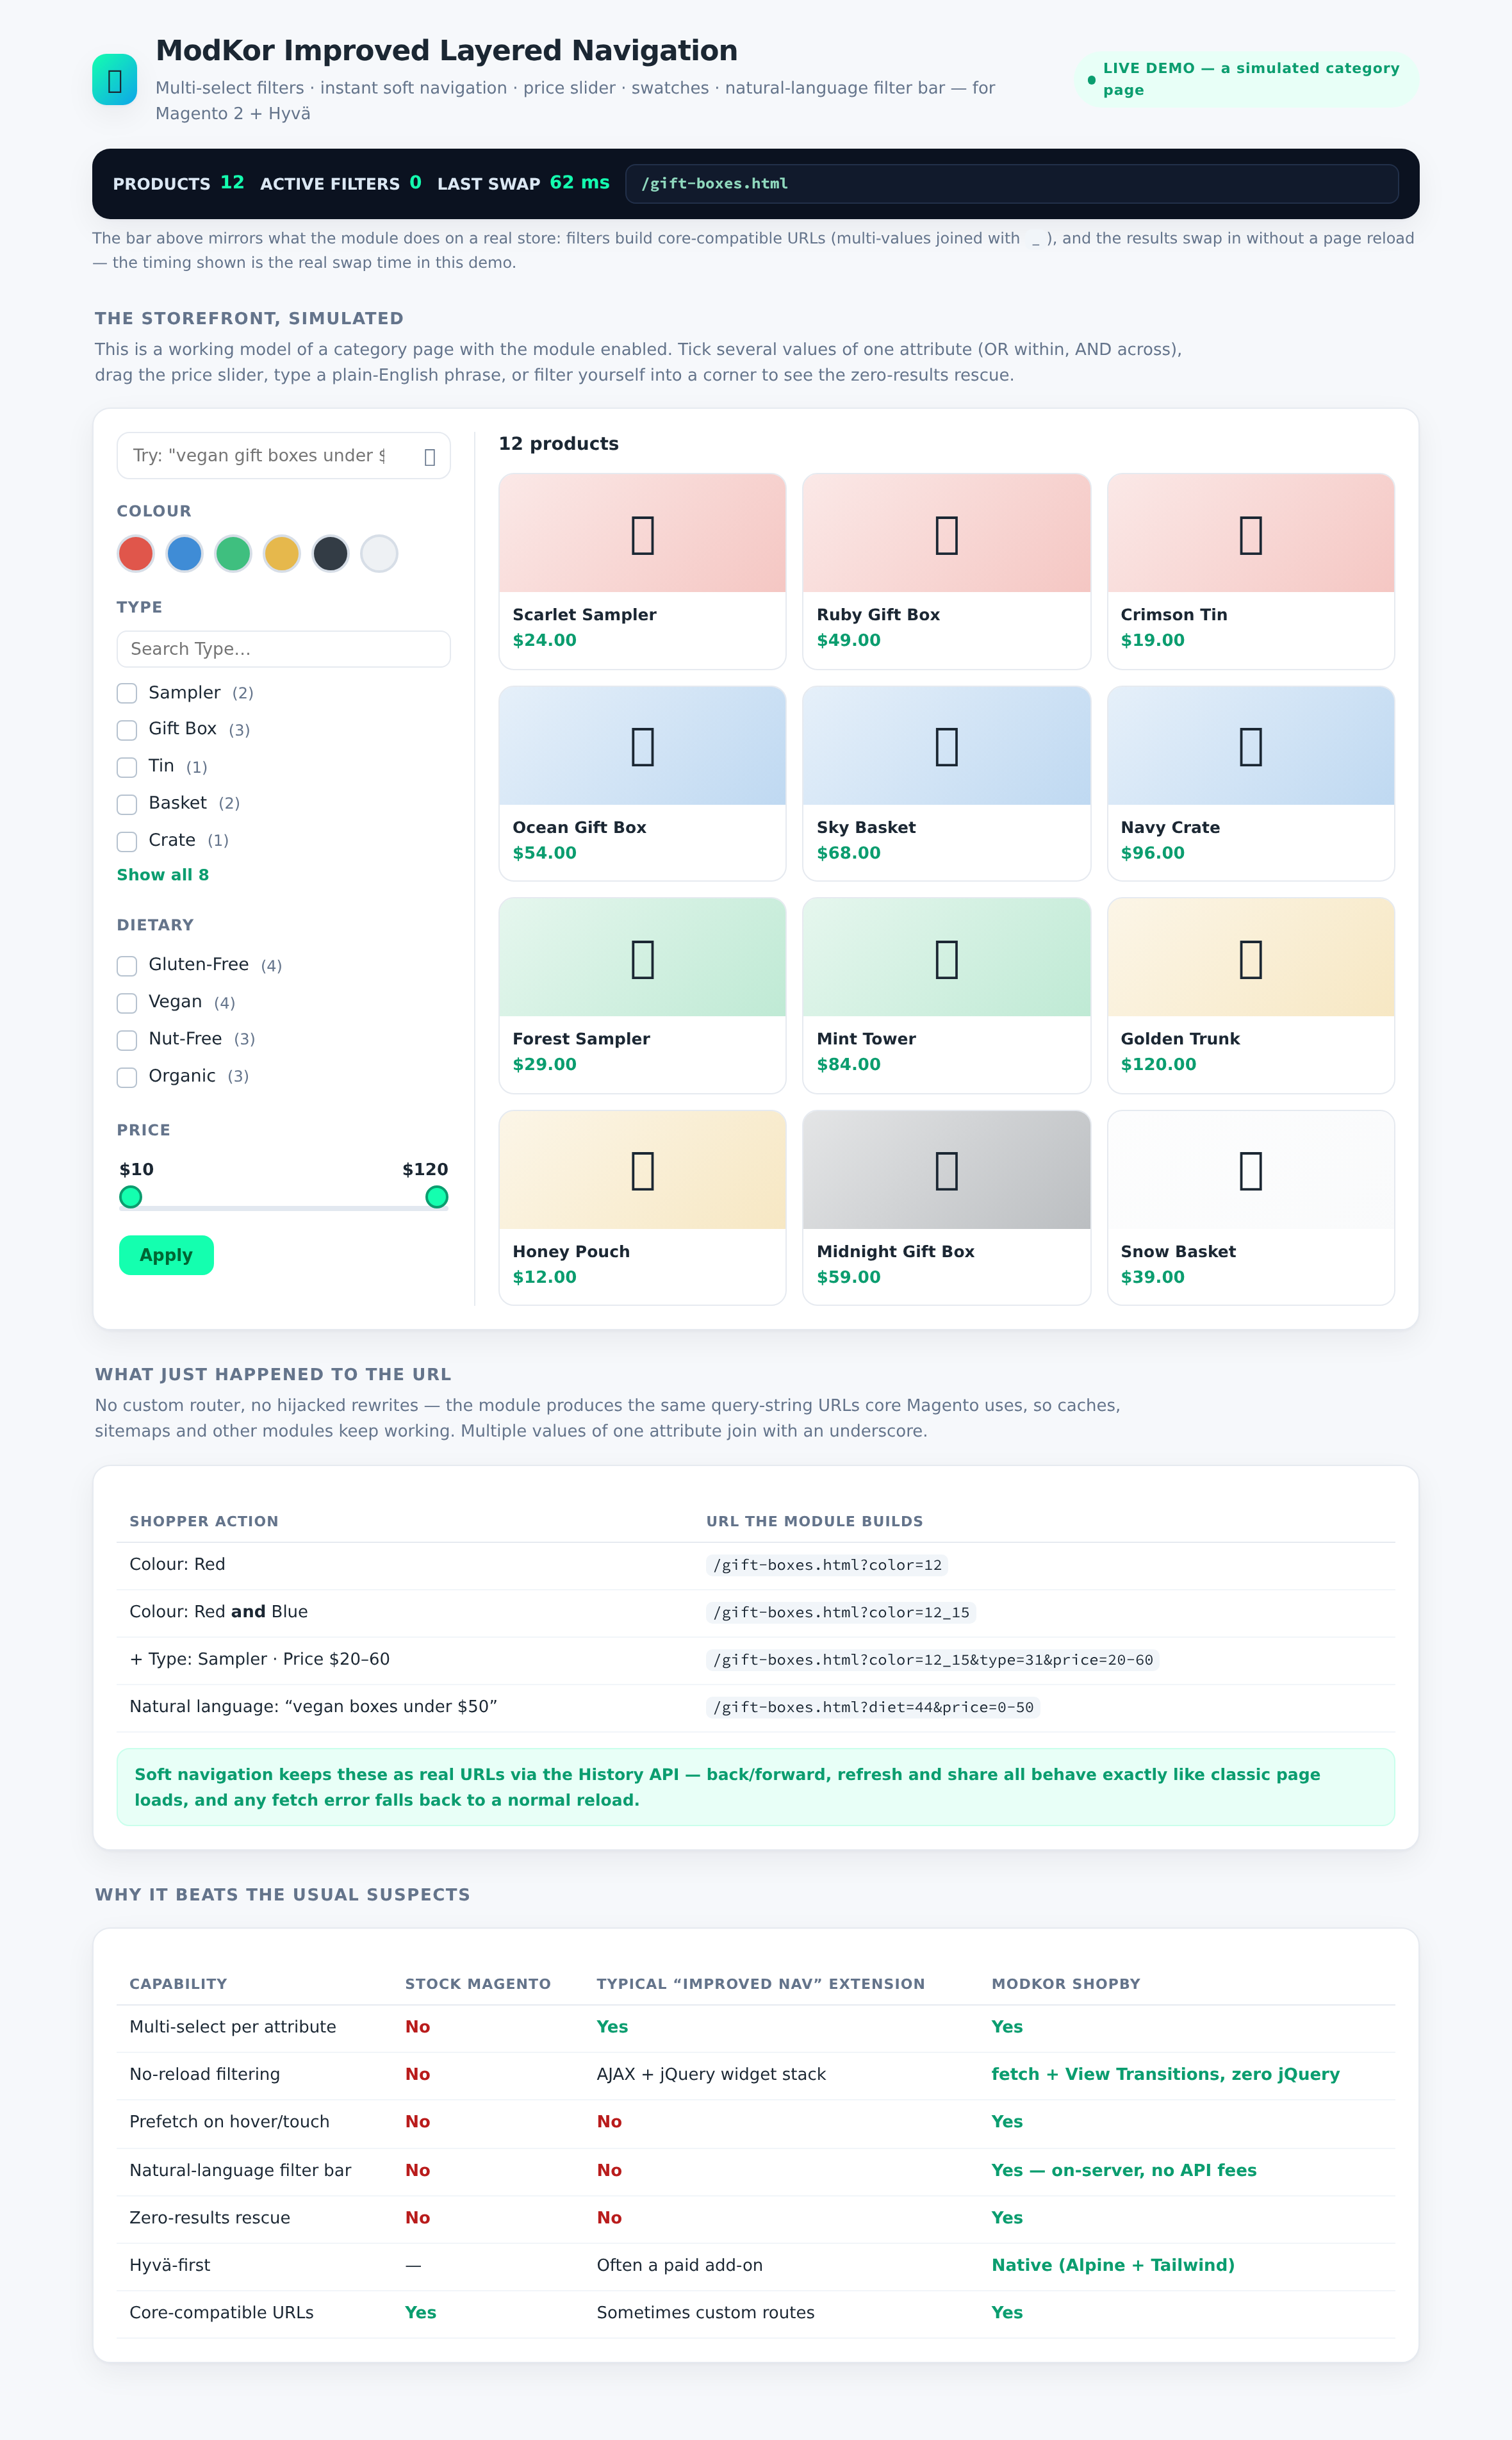Open the Snow Basket product image
This screenshot has width=1512, height=2440.
(x=1250, y=1170)
